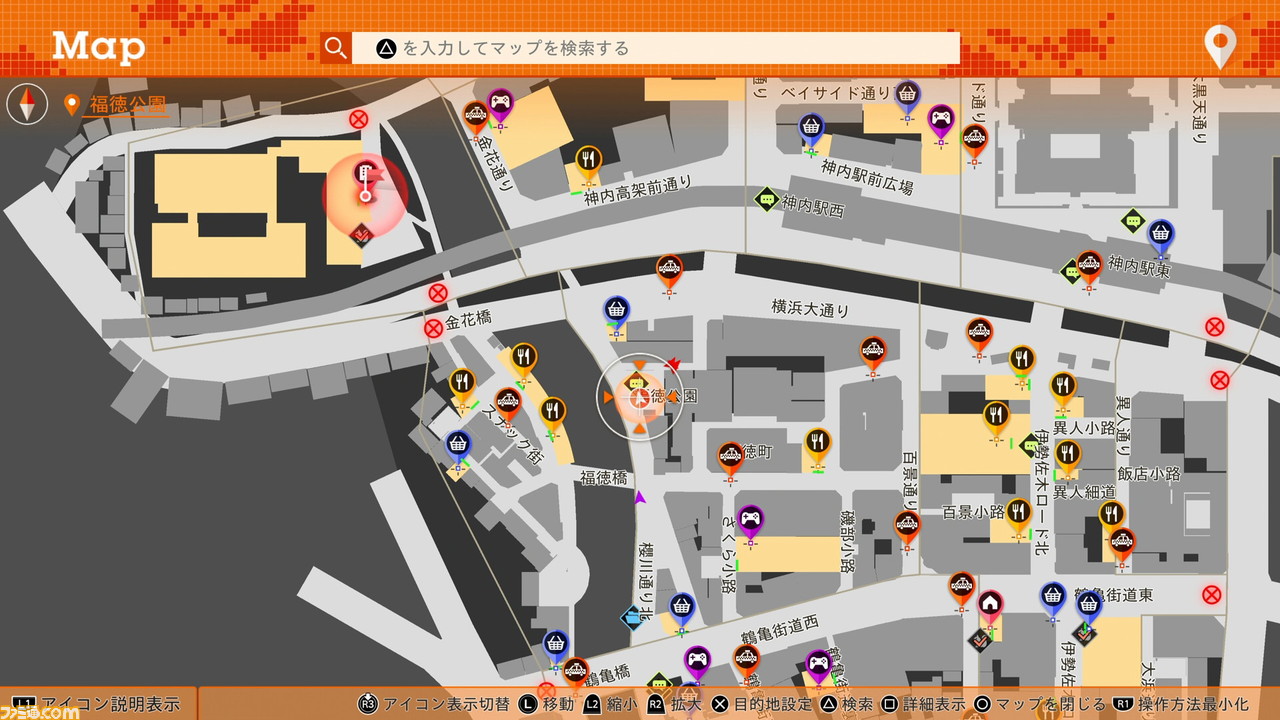Click the 詳細表示 details hint
The height and width of the screenshot is (720, 1280).
[923, 704]
